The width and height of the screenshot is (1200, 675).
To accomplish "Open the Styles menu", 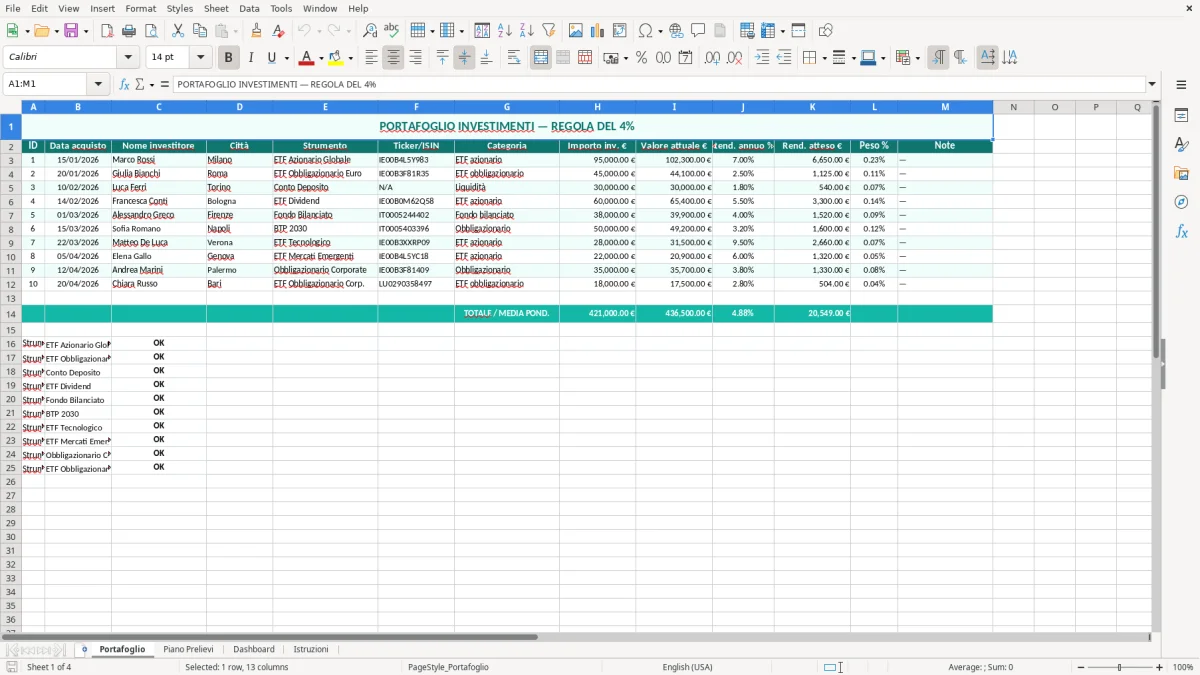I will (x=180, y=8).
